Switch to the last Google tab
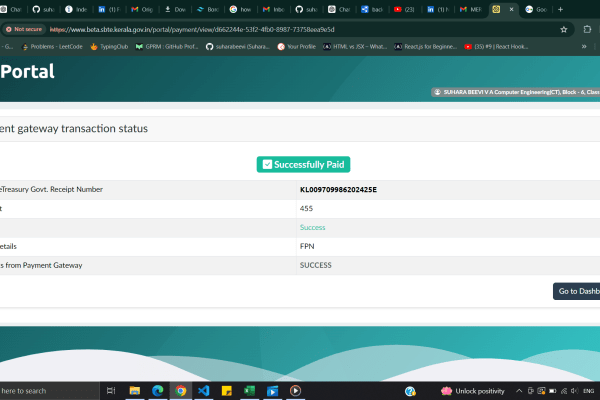 (x=536, y=10)
